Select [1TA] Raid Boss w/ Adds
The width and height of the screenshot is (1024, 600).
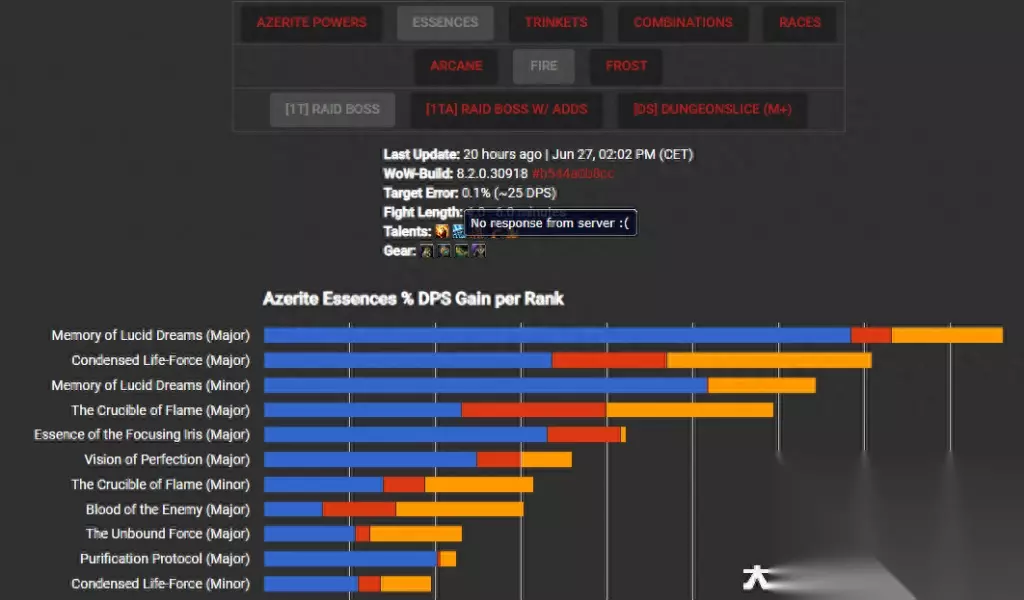[x=506, y=109]
